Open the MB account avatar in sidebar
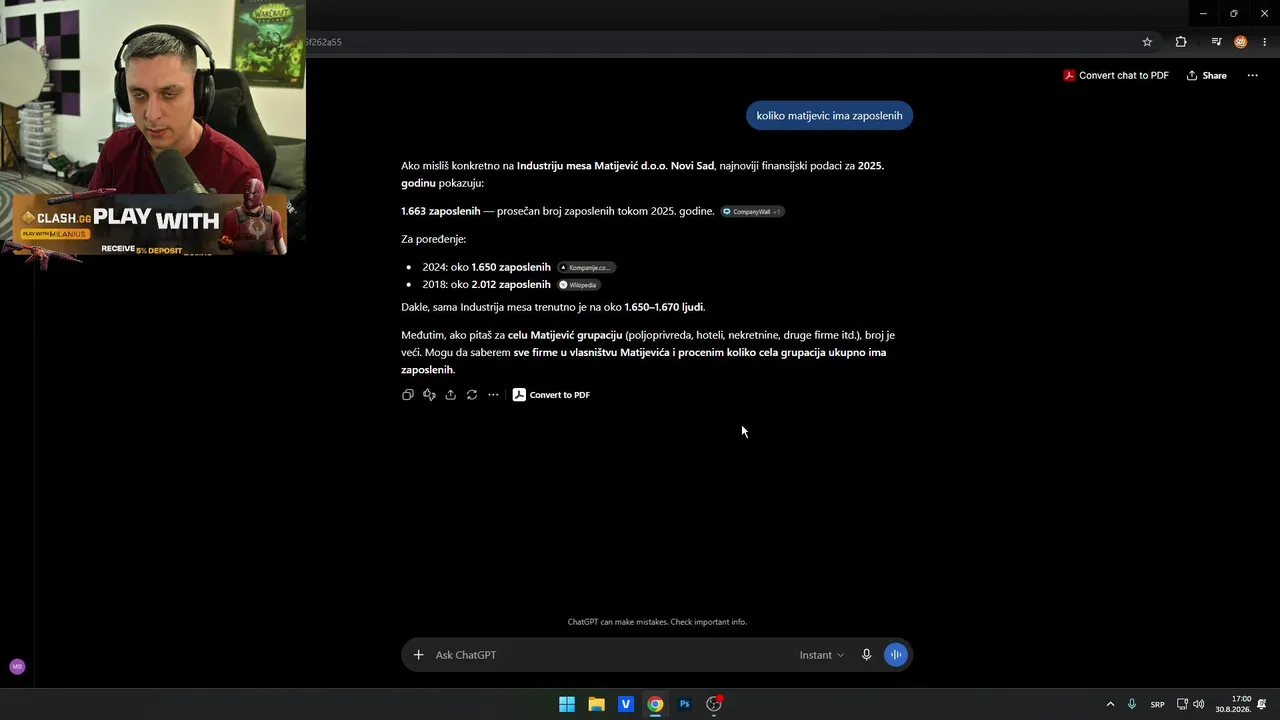The width and height of the screenshot is (1280, 720). pos(17,666)
